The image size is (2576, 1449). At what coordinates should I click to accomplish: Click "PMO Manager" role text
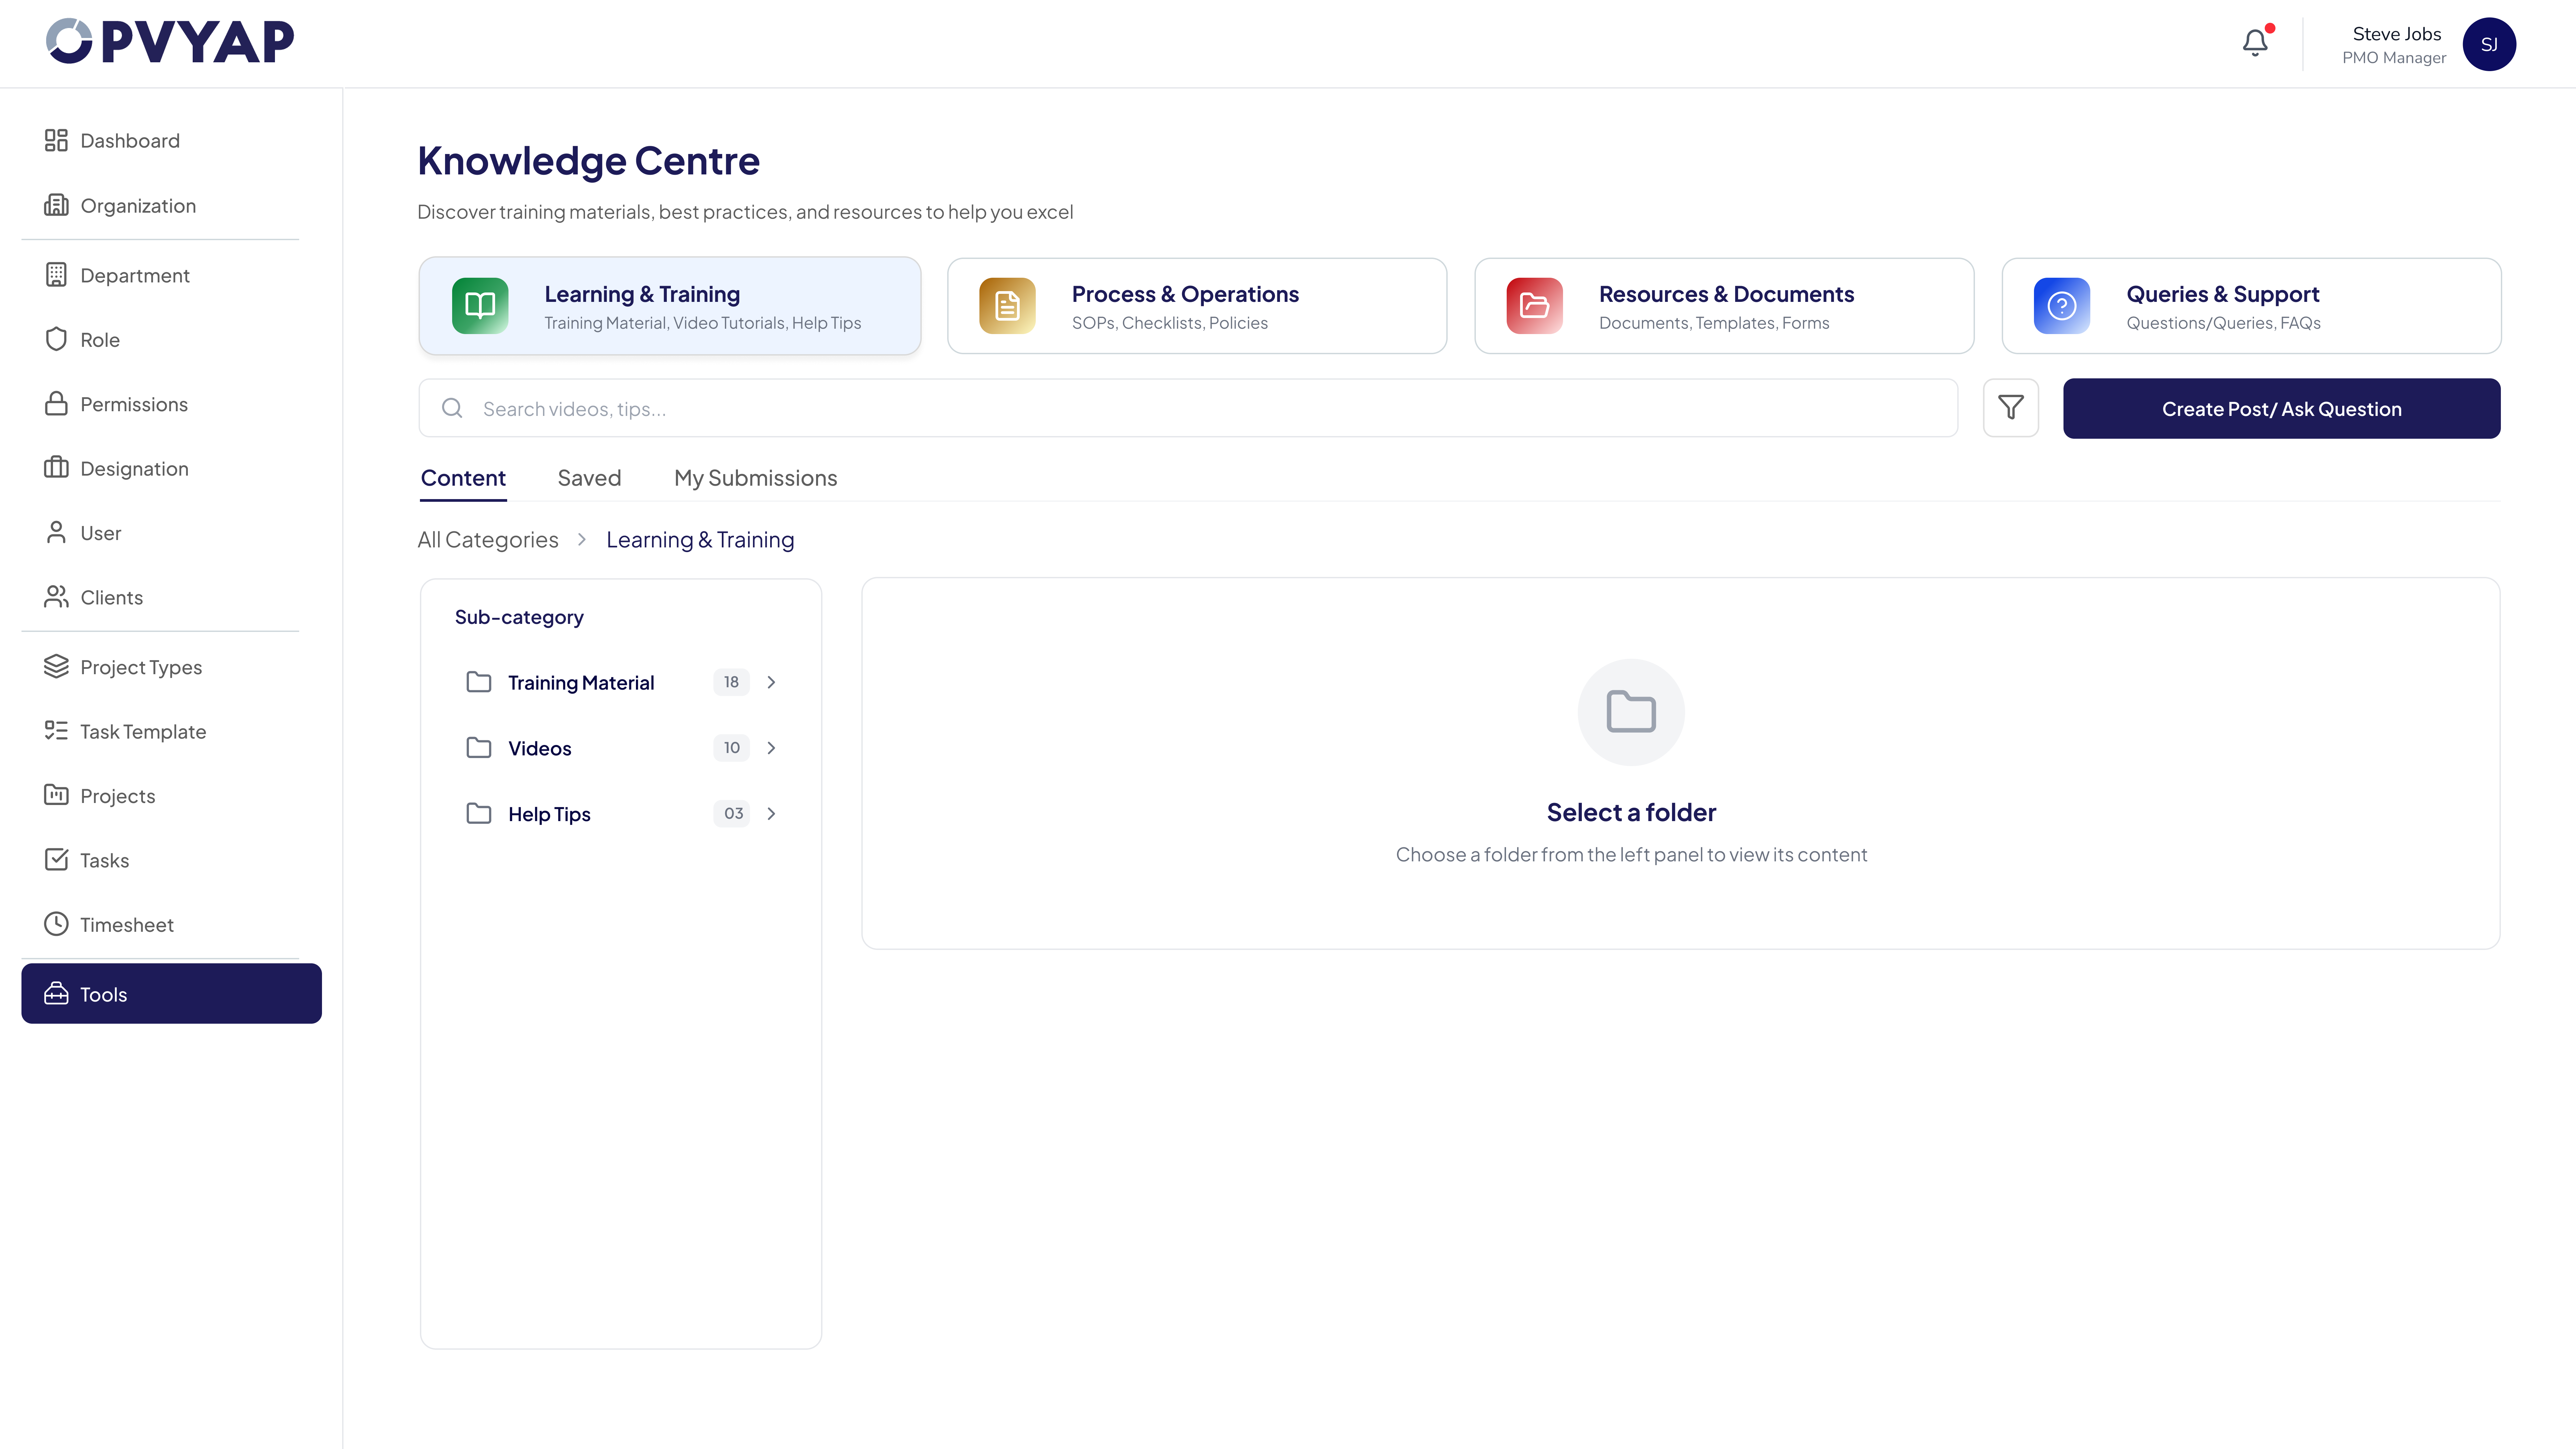tap(2394, 58)
